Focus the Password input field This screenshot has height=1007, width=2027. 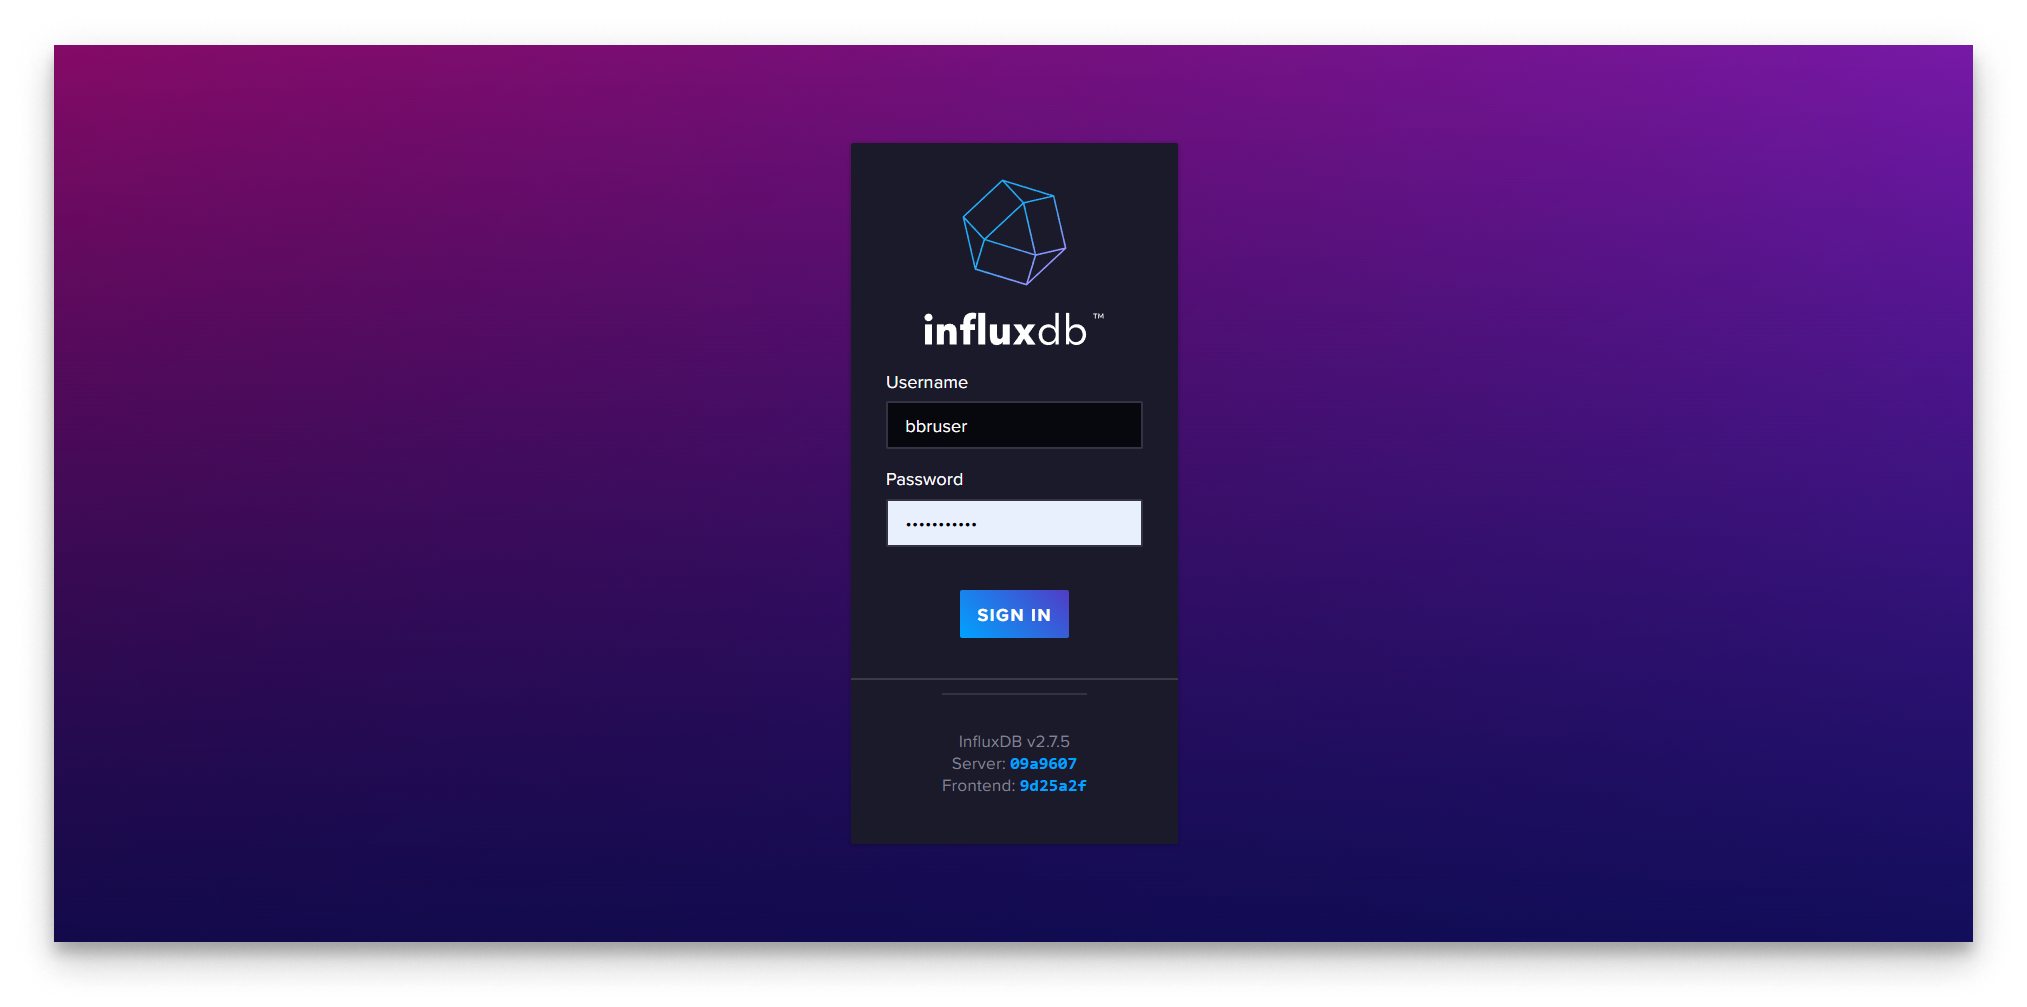pos(1013,522)
